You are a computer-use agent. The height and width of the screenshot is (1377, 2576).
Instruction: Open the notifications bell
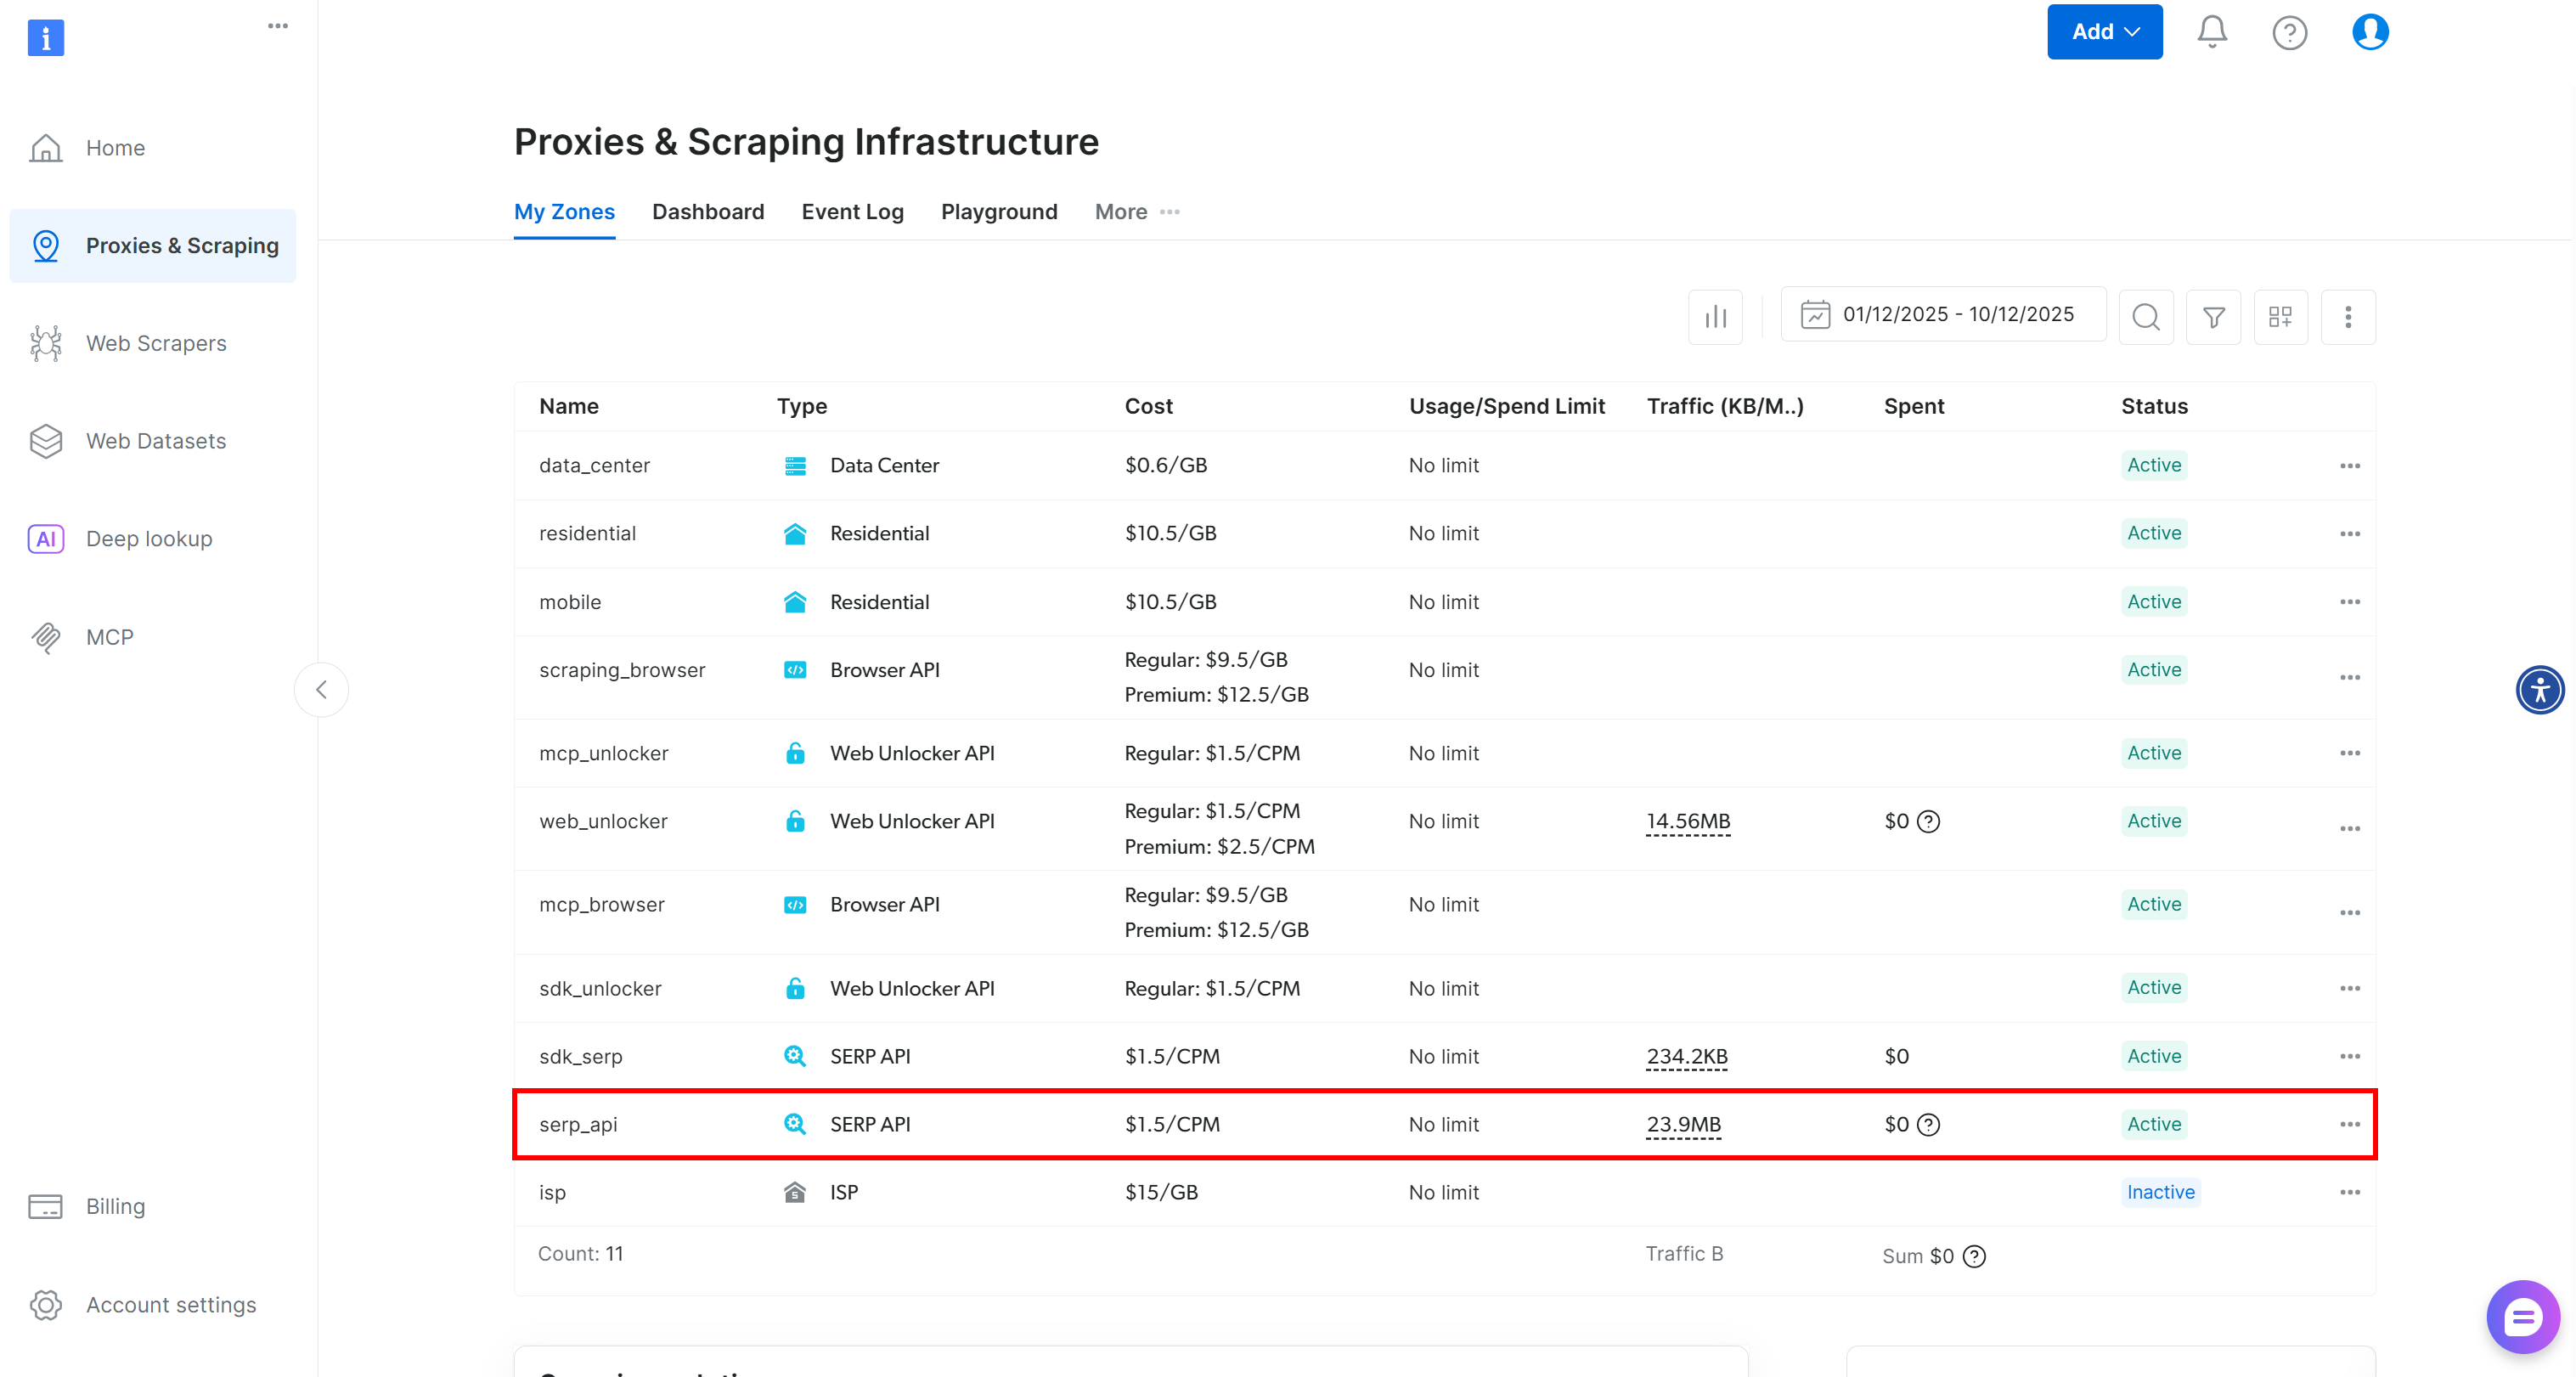coord(2211,31)
